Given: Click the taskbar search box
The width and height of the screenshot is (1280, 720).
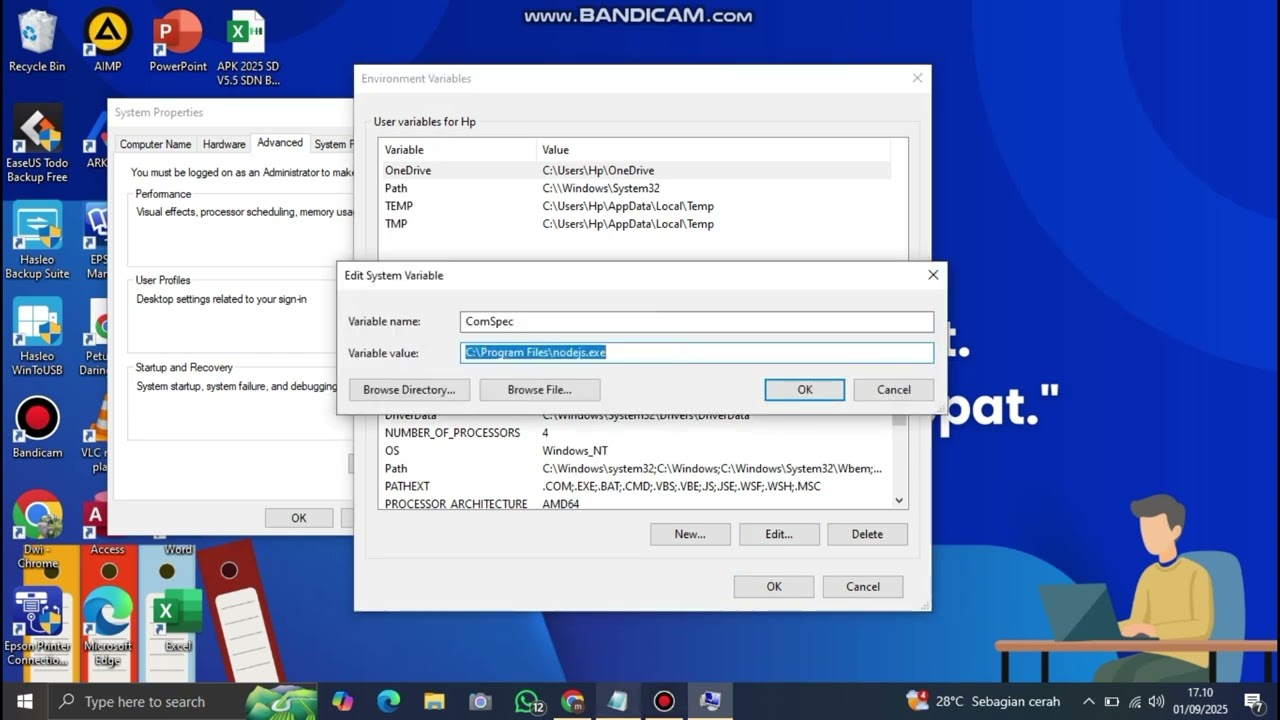Looking at the screenshot, I should coord(182,701).
